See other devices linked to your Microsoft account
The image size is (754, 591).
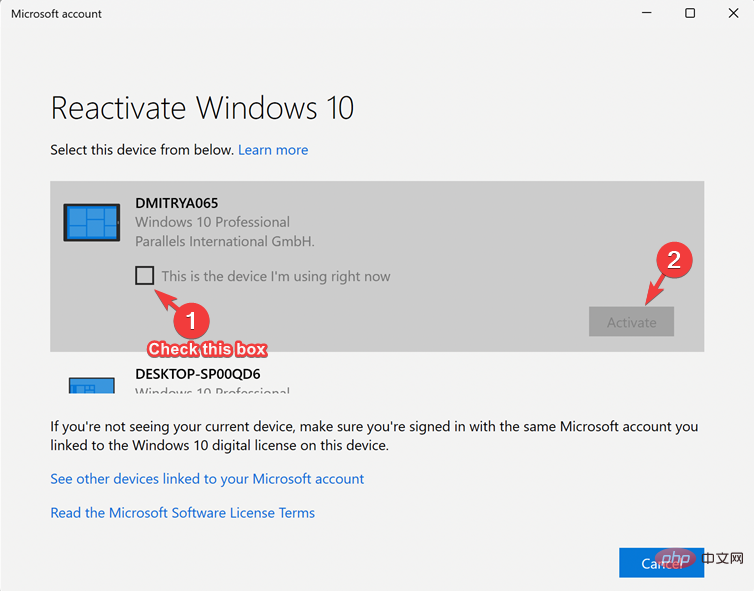(x=207, y=479)
